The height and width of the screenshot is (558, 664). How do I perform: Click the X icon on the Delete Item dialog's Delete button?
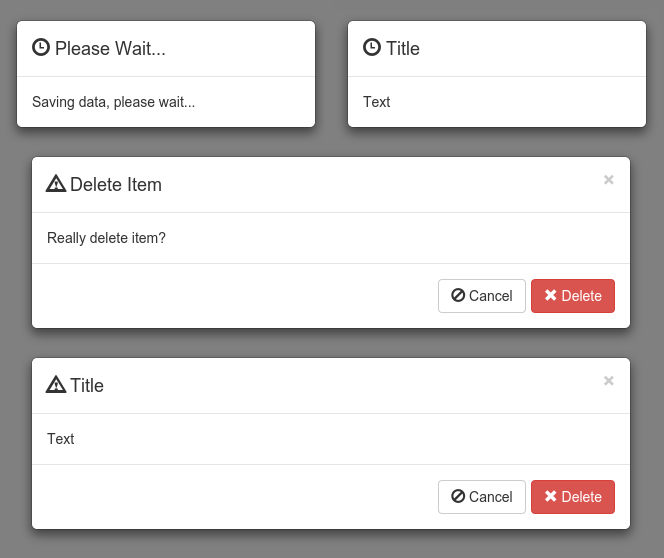[x=550, y=295]
